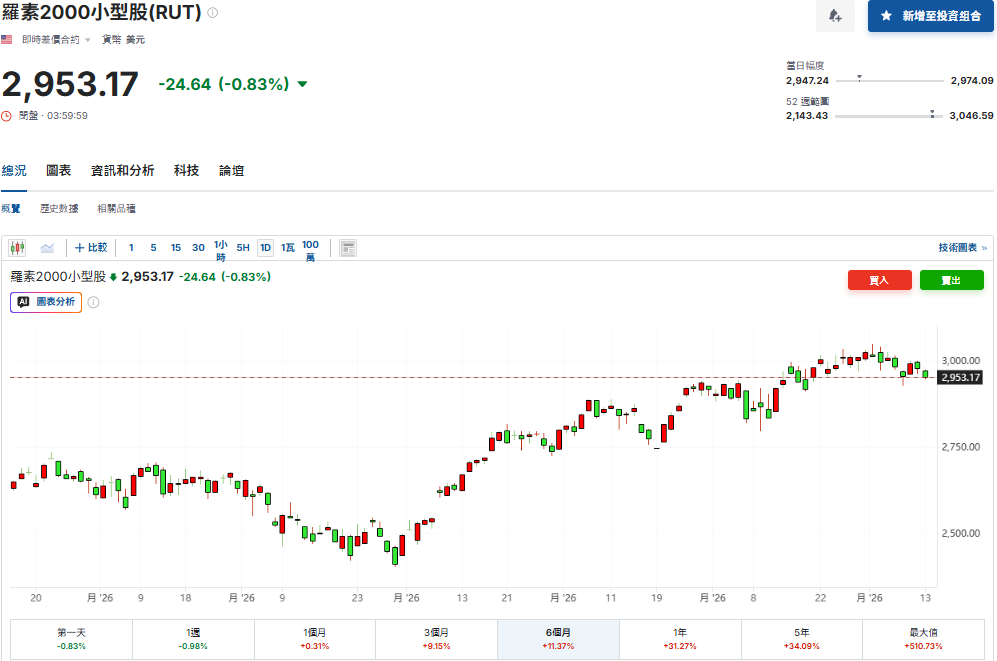Open the 歷史數據 sub-tab
Viewport: 997px width, 661px height.
59,208
